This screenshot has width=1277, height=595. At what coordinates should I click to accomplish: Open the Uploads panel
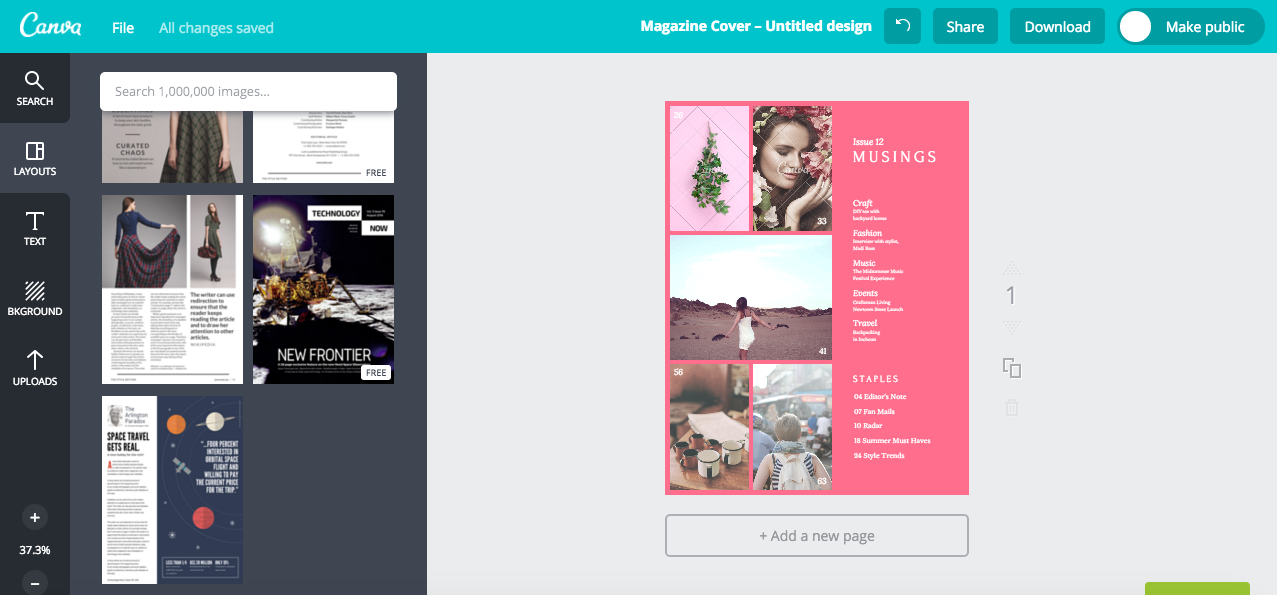35,368
